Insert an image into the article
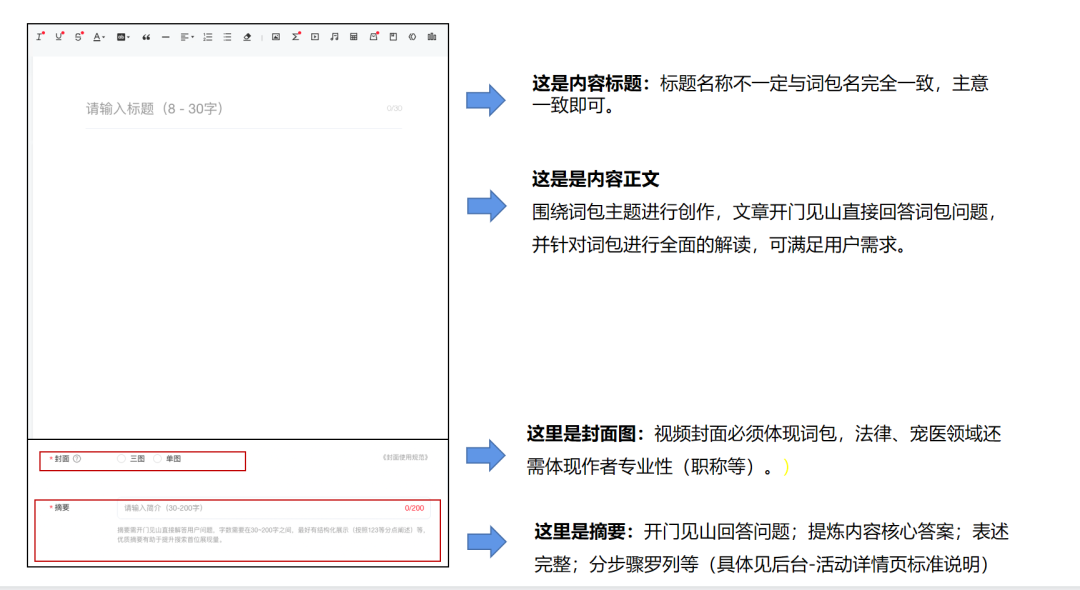This screenshot has height=590, width=1080. (x=276, y=37)
